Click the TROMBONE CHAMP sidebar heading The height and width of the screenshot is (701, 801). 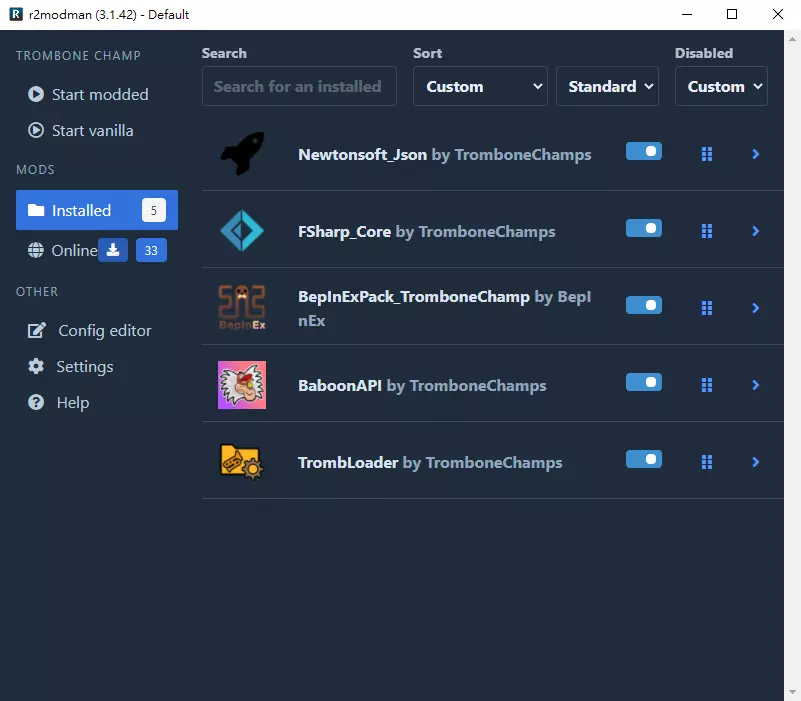78,55
